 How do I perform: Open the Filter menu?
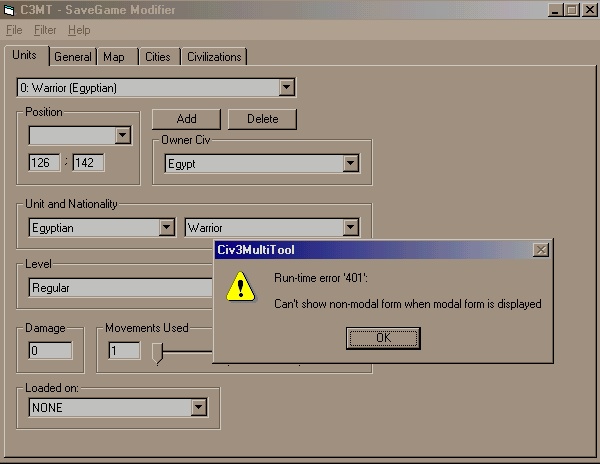pos(45,31)
